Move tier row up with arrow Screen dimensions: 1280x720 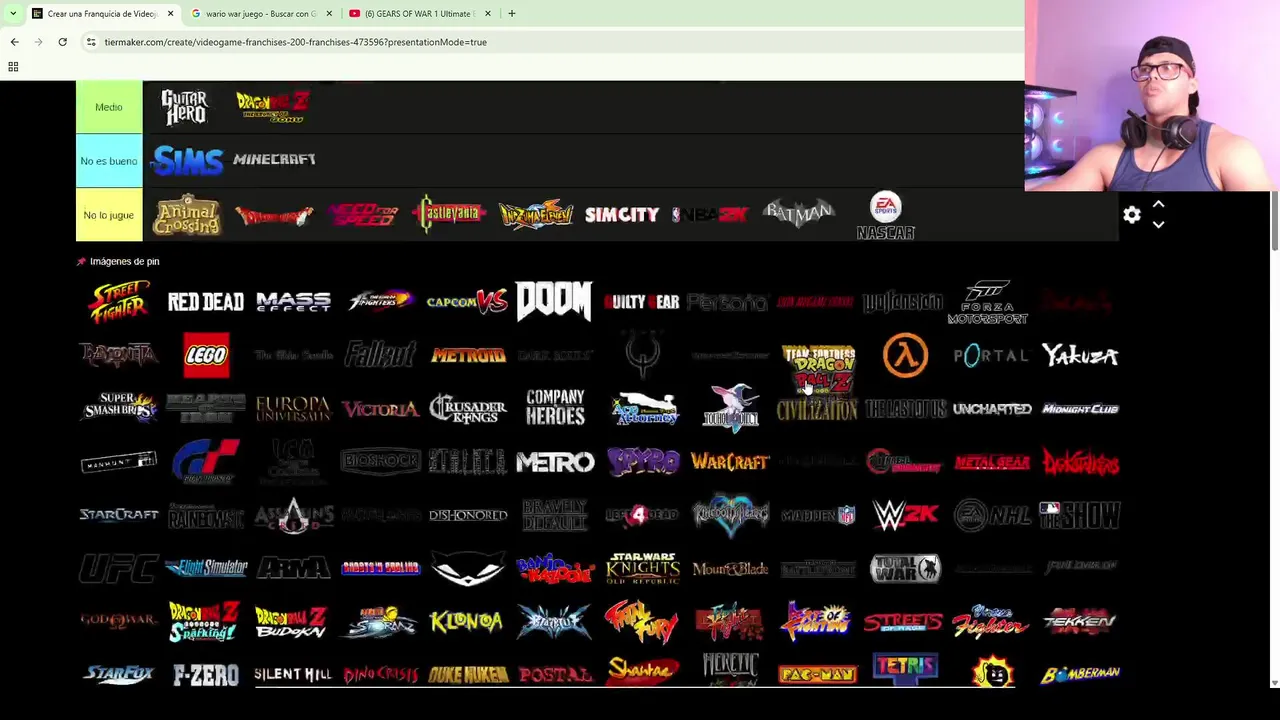point(1158,204)
